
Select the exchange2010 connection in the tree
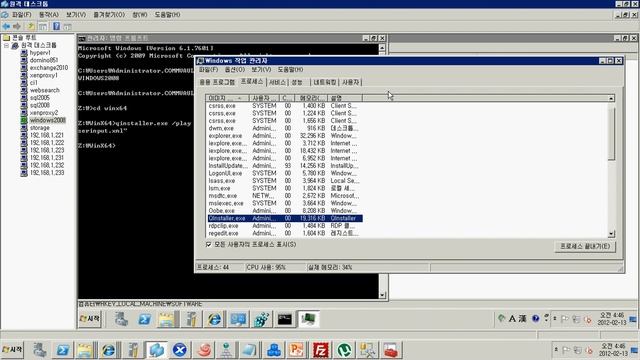pos(49,68)
